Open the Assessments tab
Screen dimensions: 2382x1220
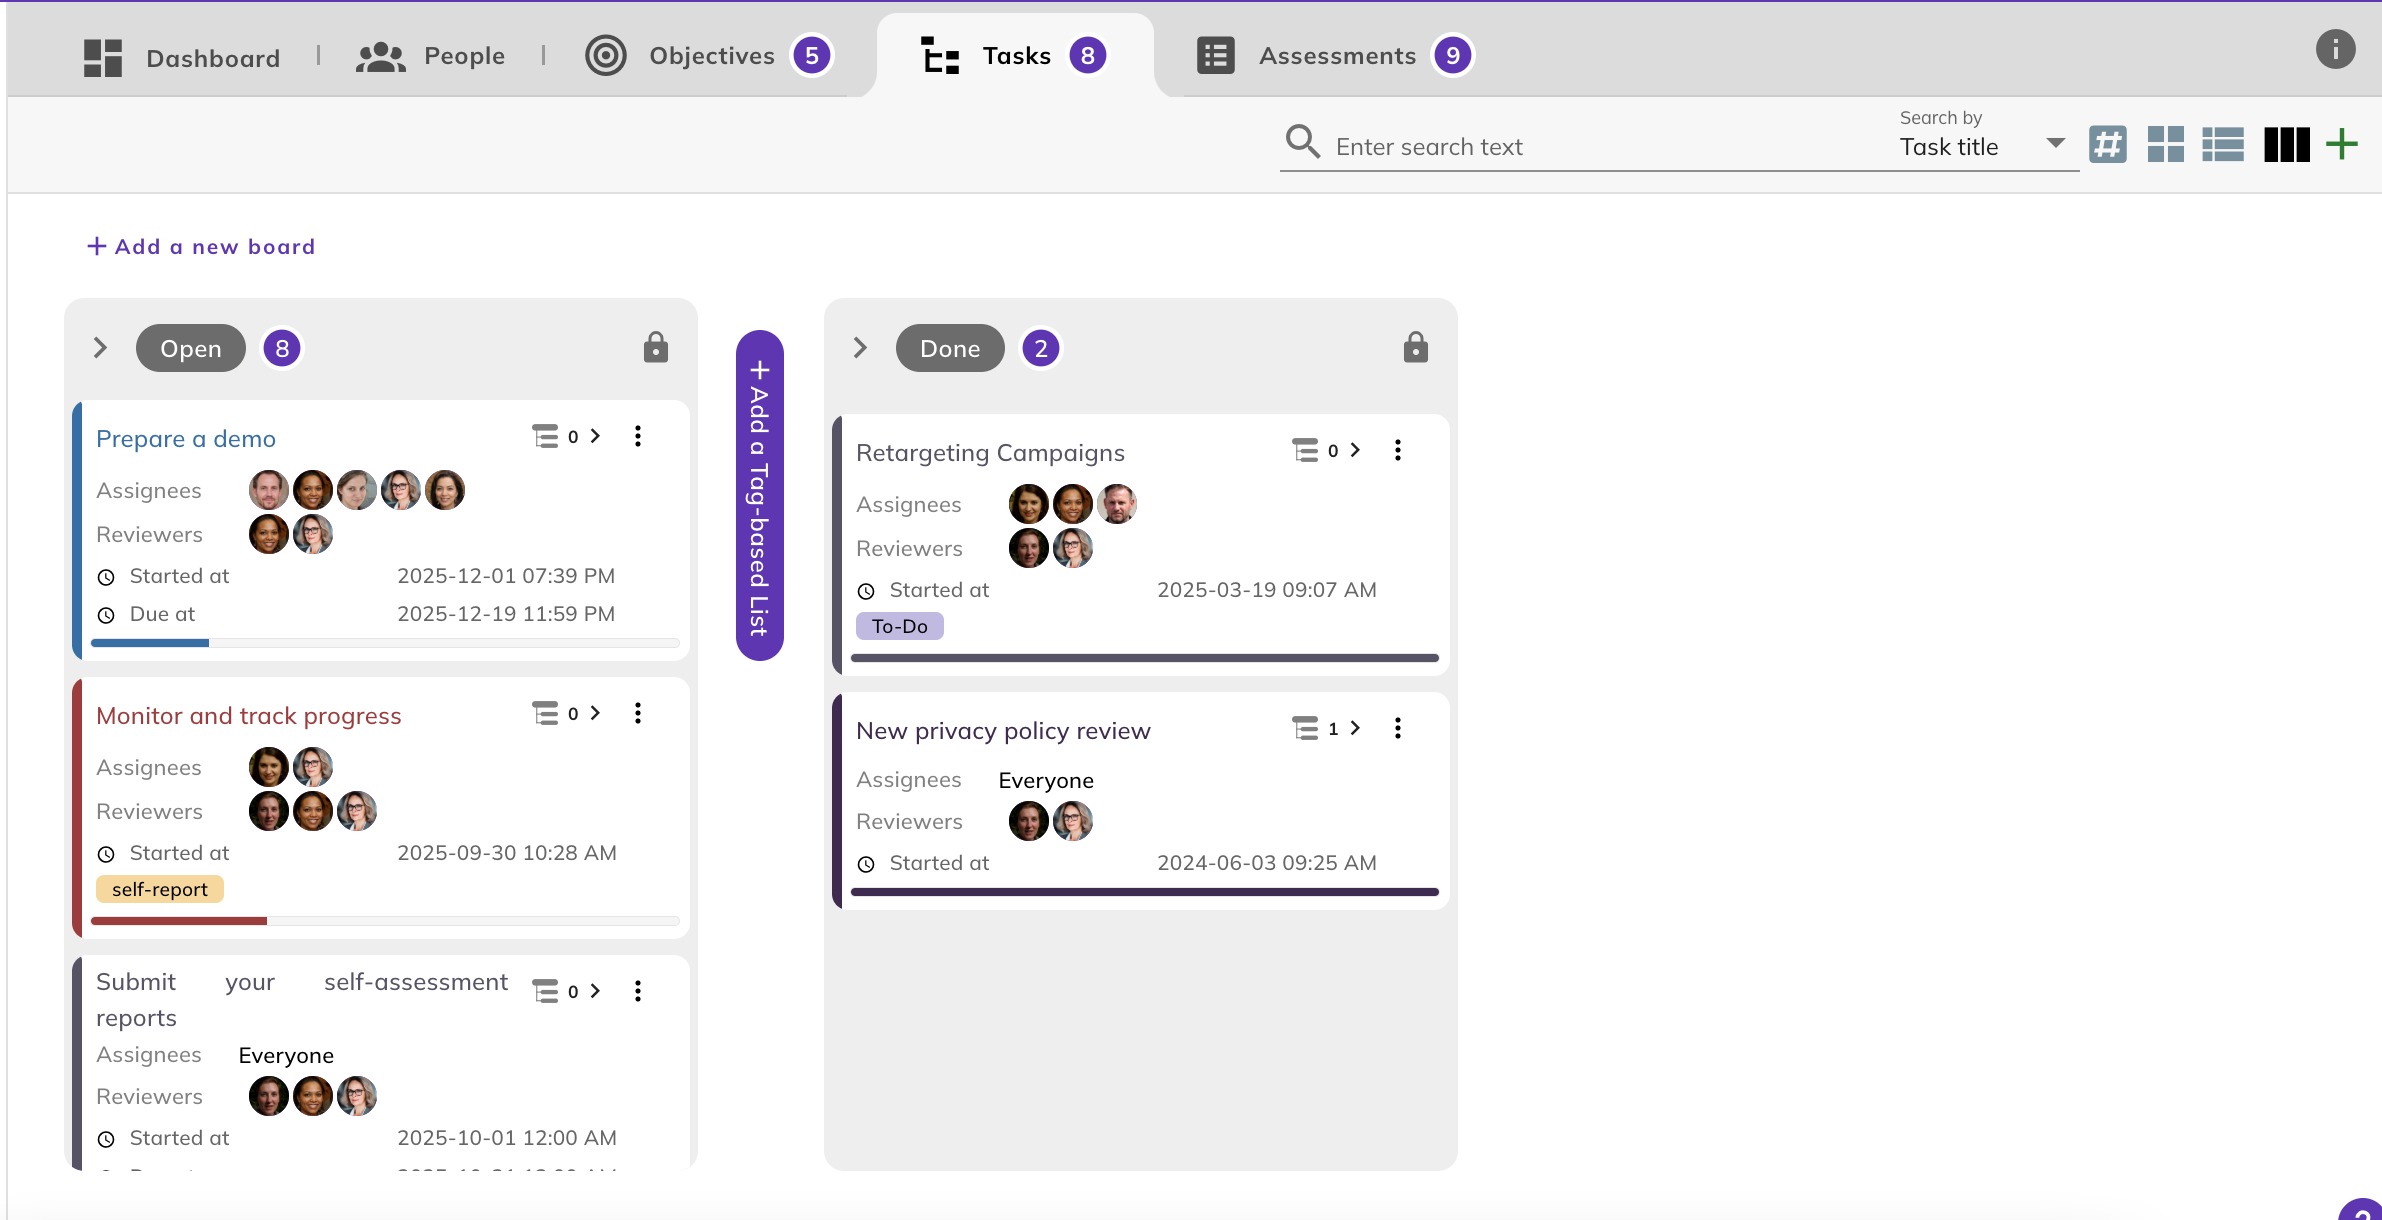click(1336, 56)
